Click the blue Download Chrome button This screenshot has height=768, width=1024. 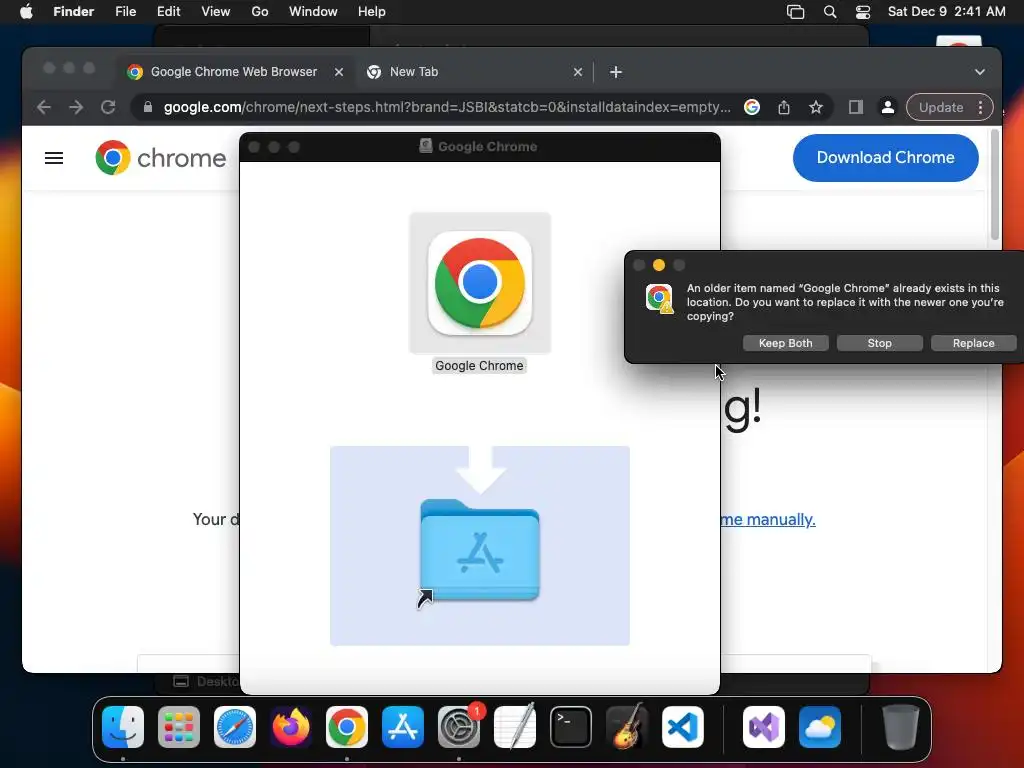pos(886,157)
